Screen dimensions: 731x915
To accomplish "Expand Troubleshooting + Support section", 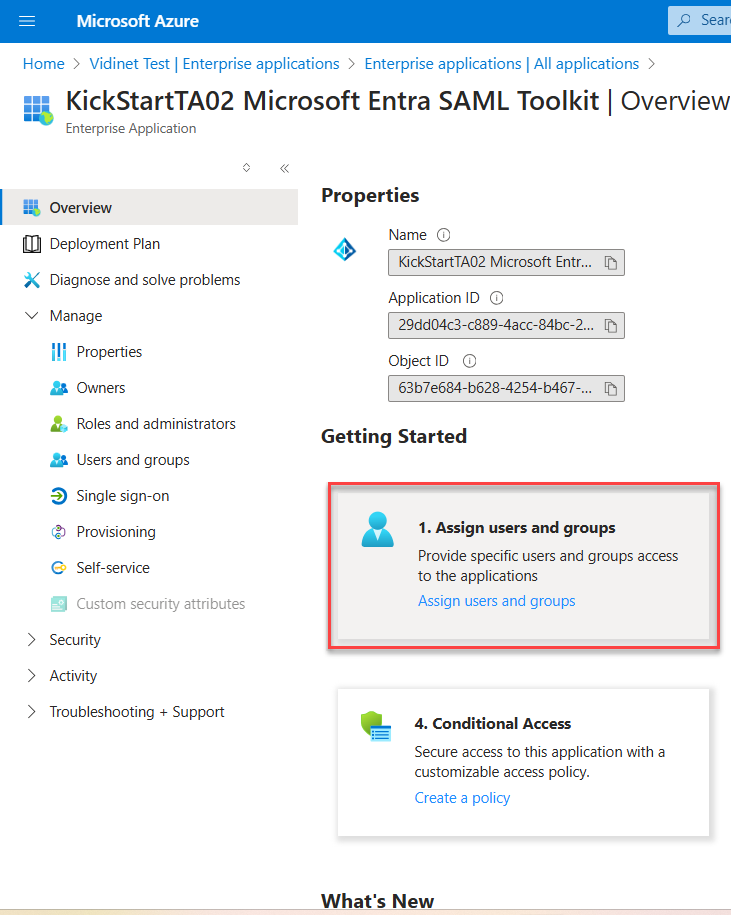I will (31, 712).
